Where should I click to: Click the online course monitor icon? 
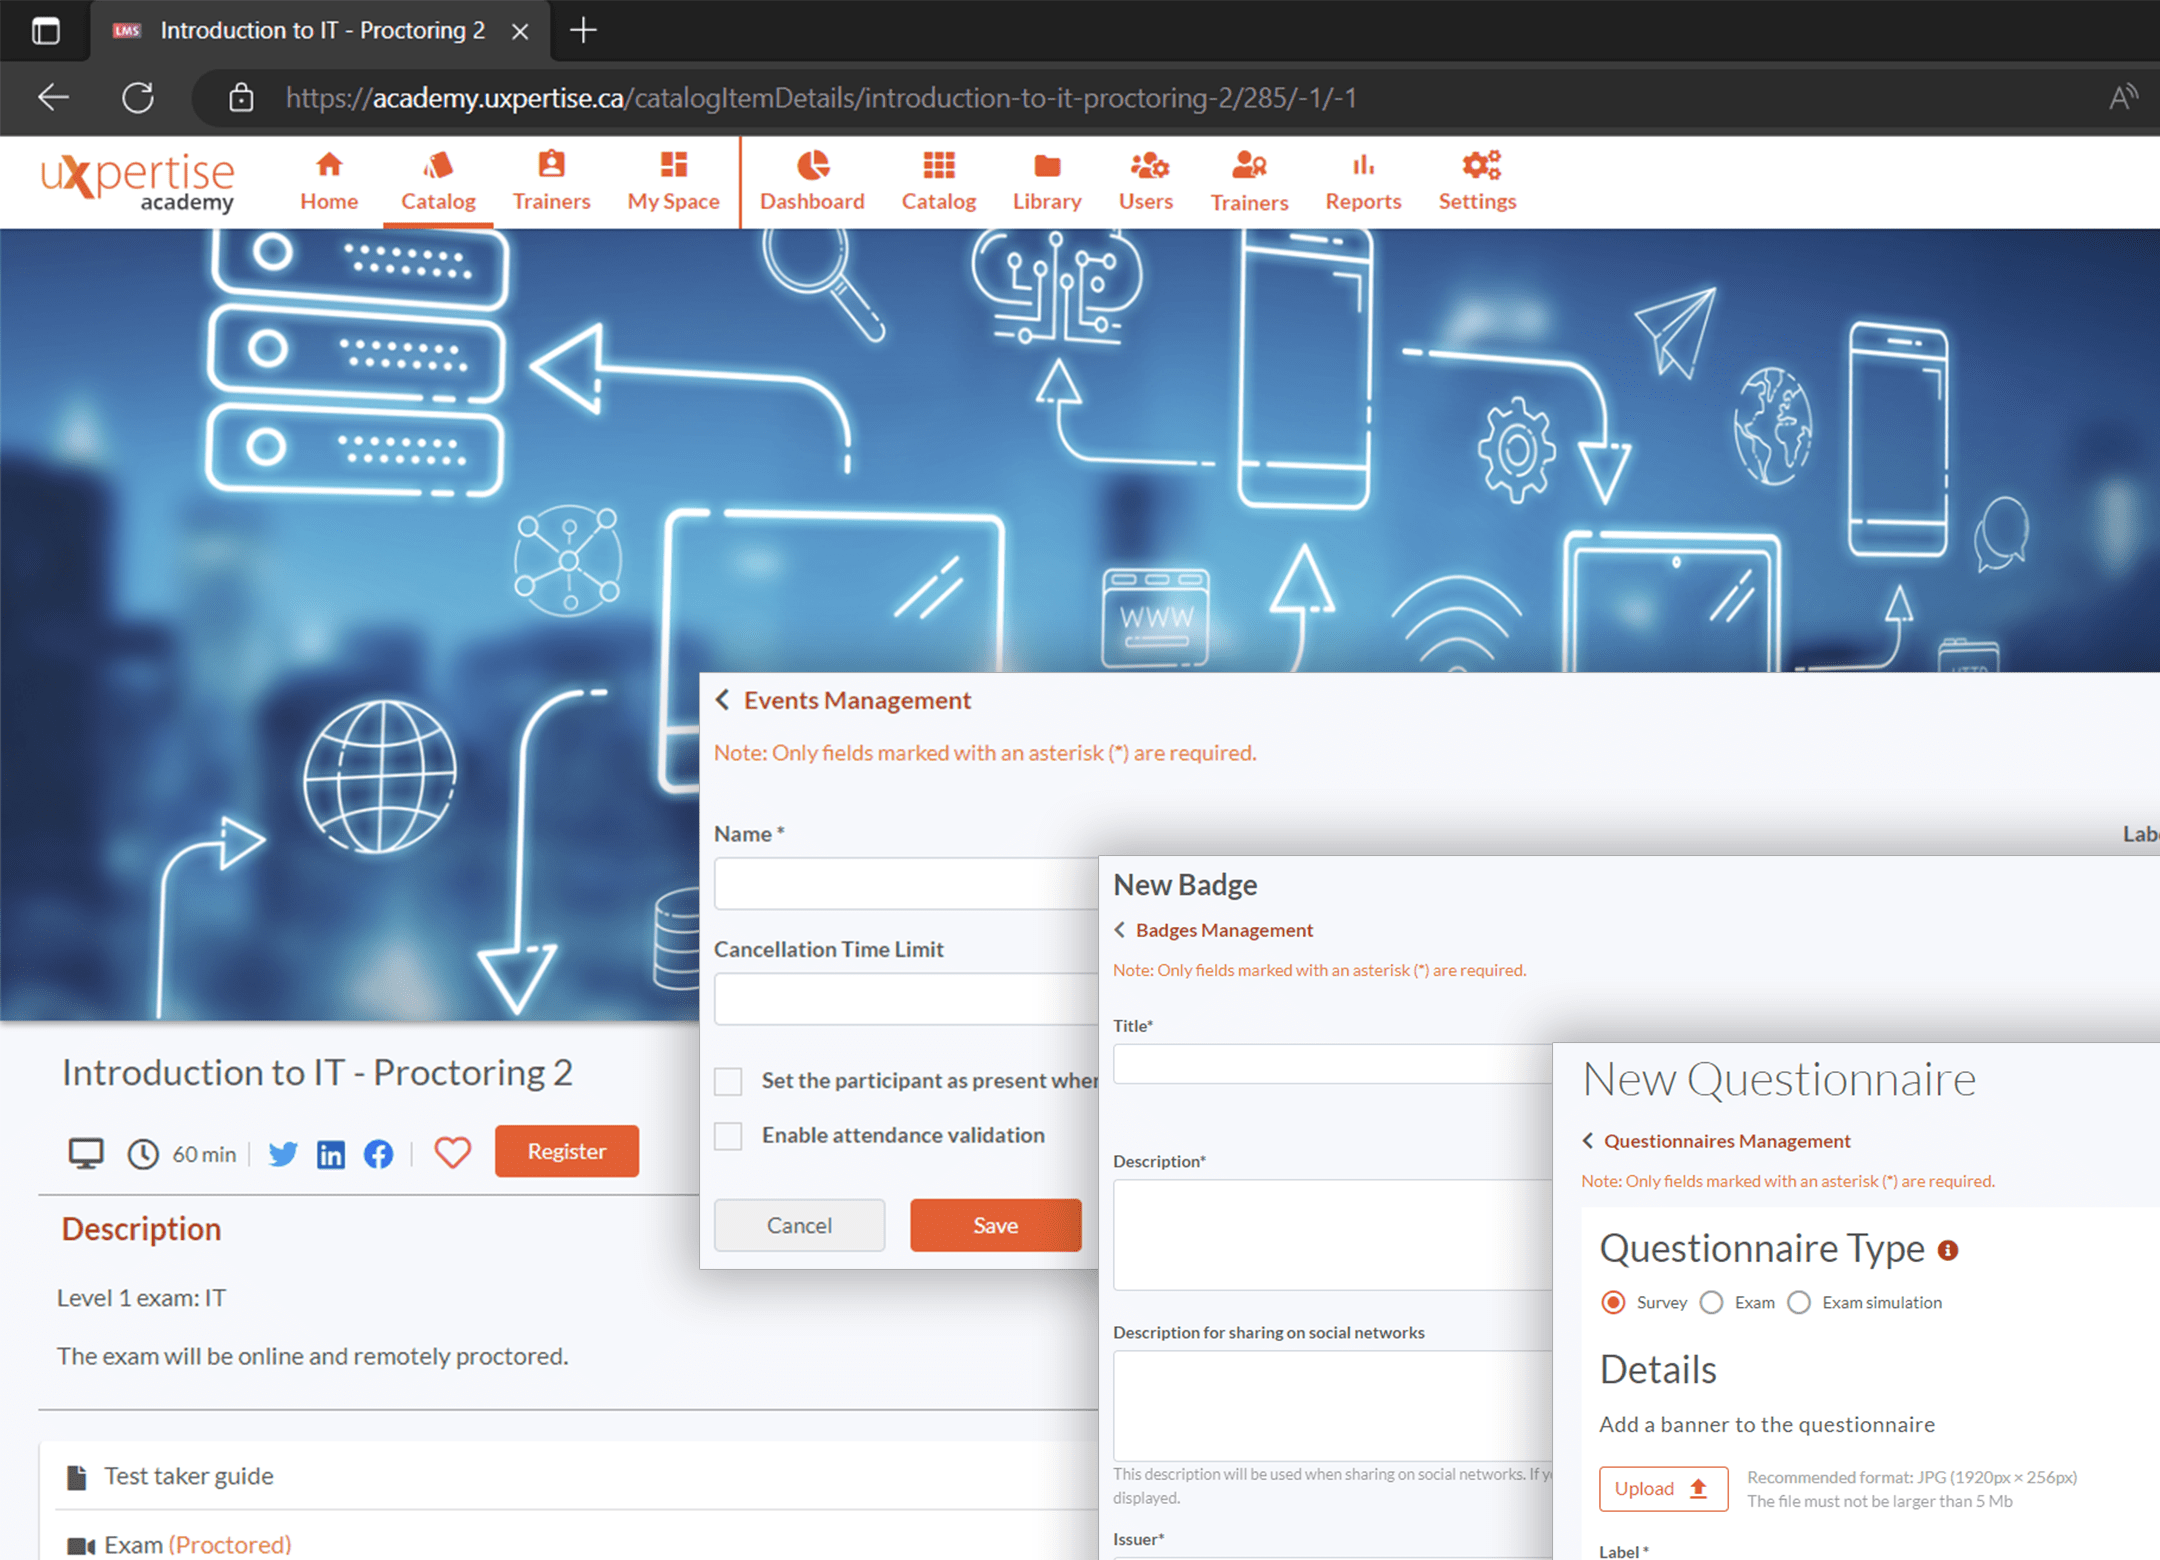(x=86, y=1154)
